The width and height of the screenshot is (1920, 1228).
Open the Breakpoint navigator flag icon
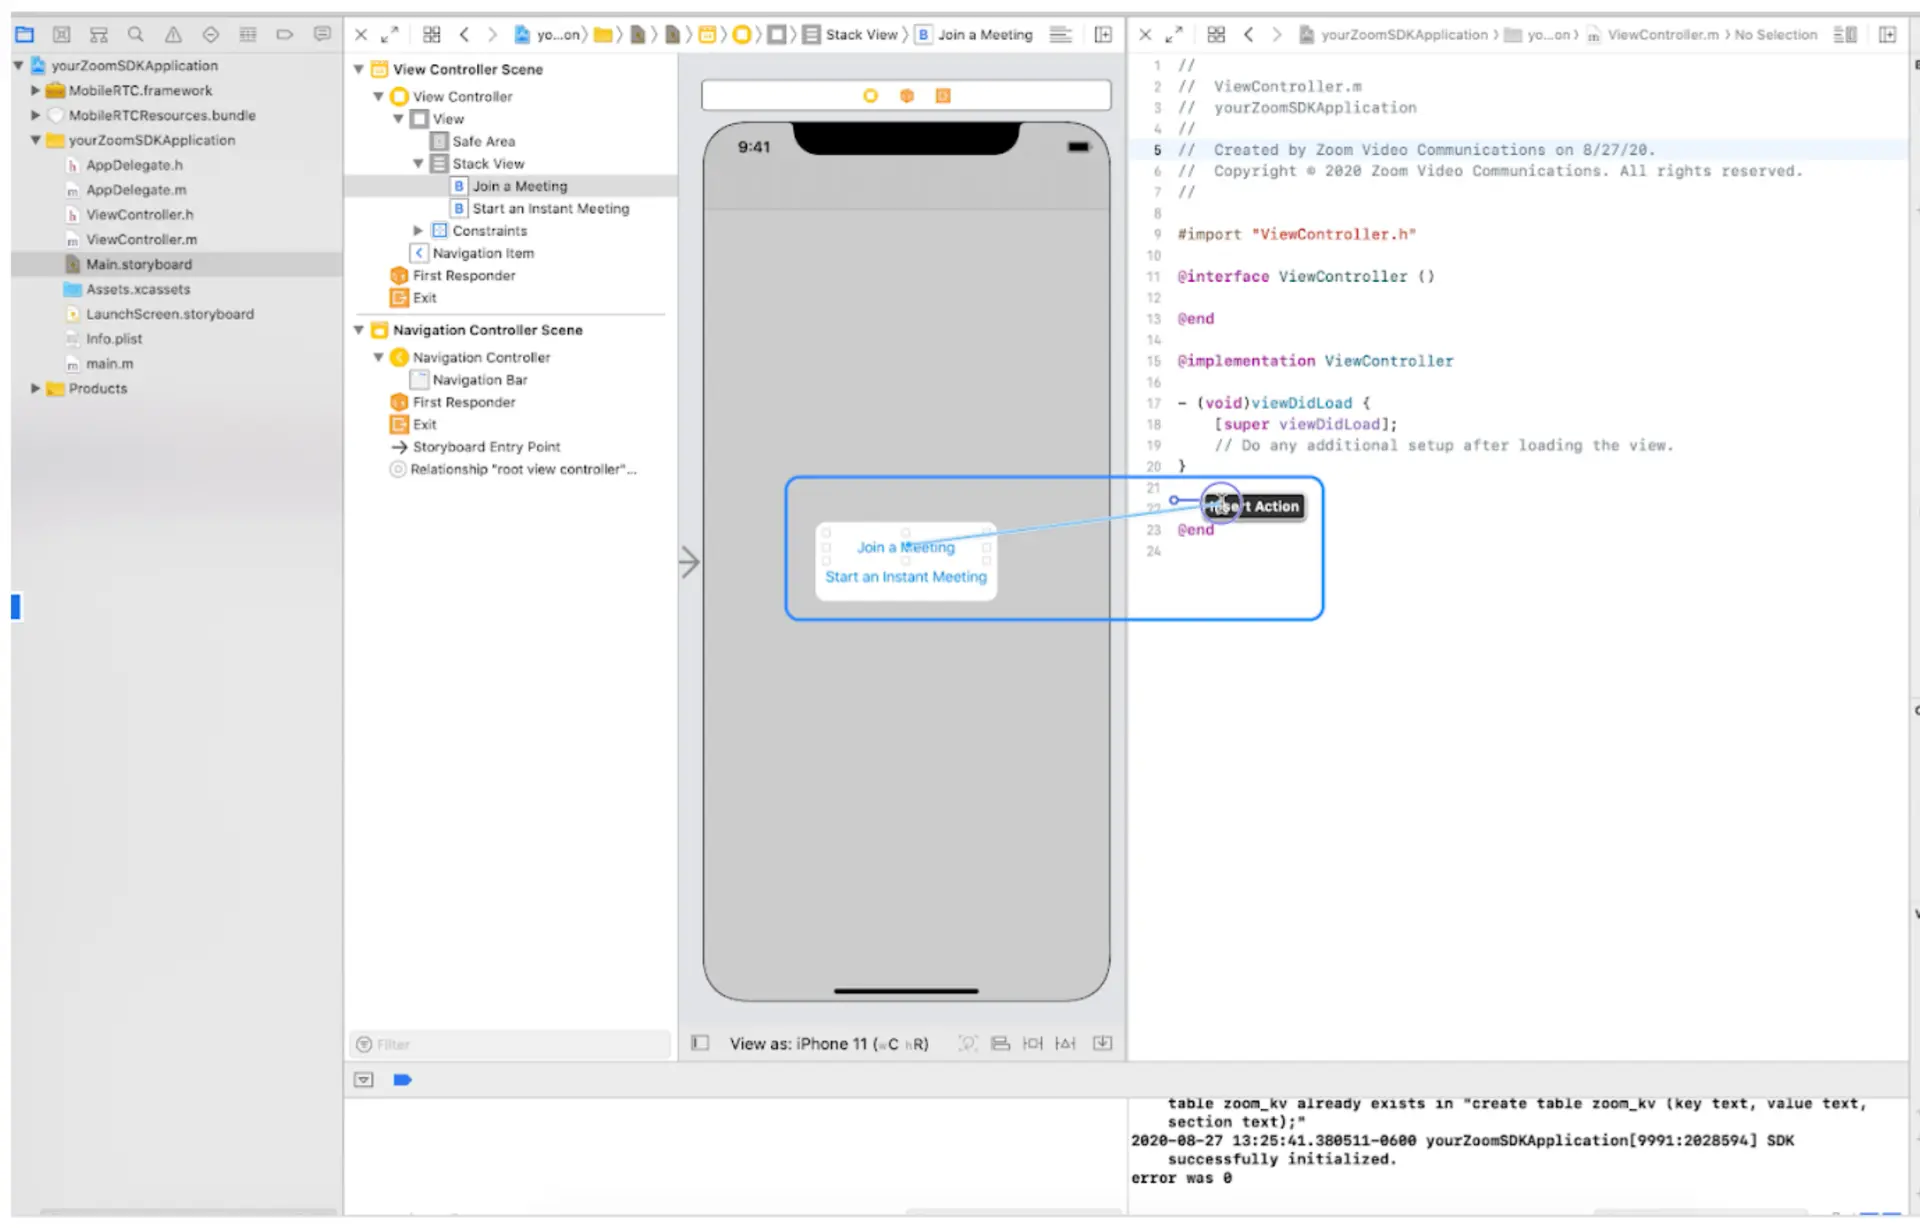pyautogui.click(x=284, y=34)
